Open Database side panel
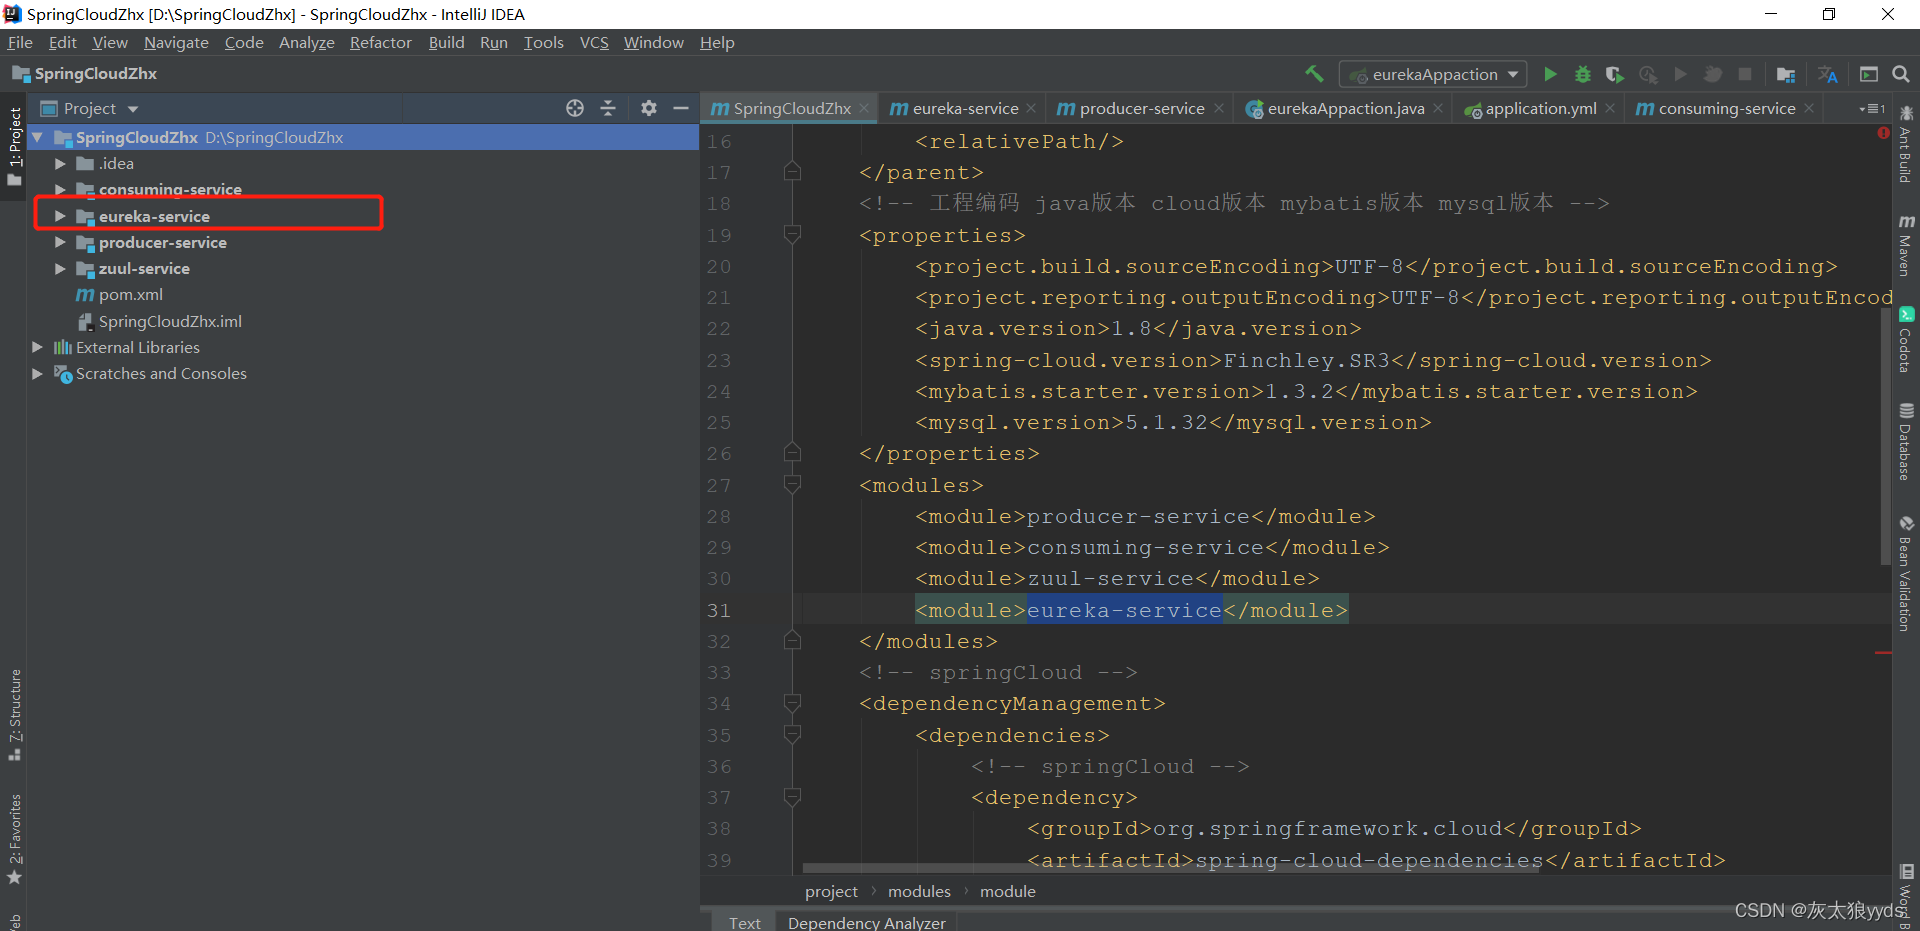The image size is (1920, 931). coord(1906,441)
